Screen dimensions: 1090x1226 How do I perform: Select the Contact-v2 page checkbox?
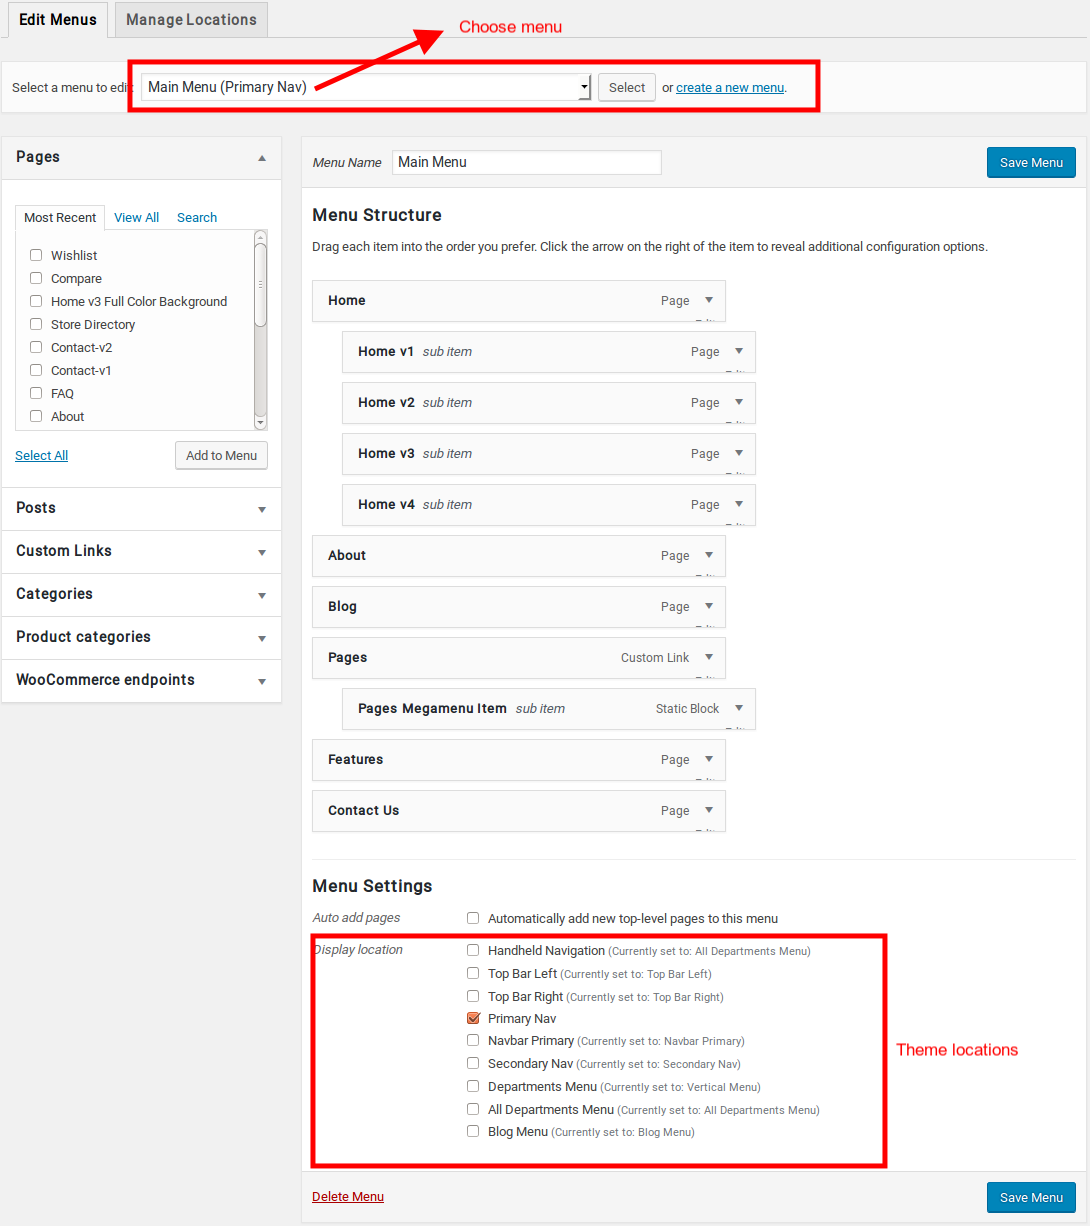tap(36, 347)
